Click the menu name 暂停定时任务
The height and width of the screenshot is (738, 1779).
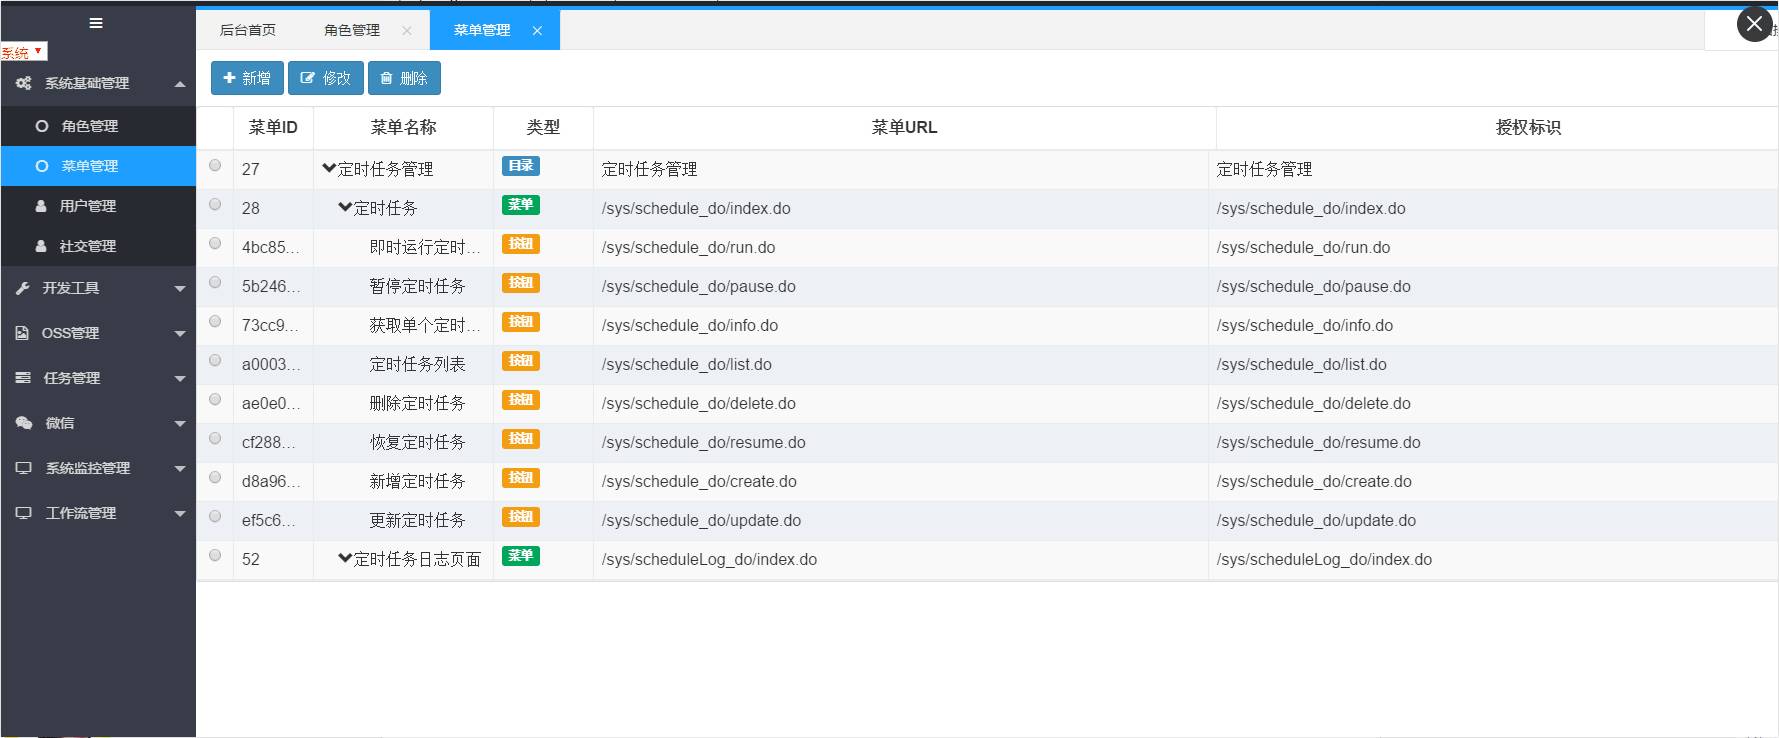click(417, 286)
